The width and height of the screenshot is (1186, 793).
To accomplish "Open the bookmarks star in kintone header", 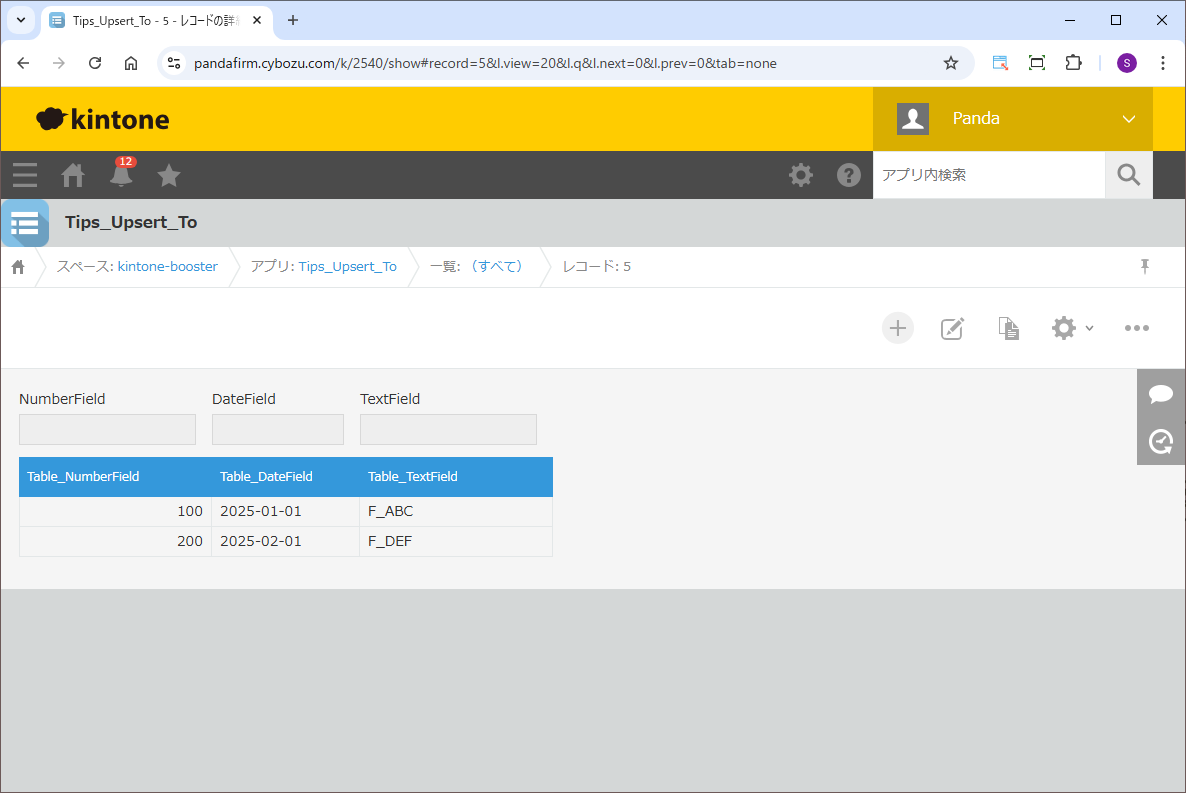I will click(x=169, y=175).
